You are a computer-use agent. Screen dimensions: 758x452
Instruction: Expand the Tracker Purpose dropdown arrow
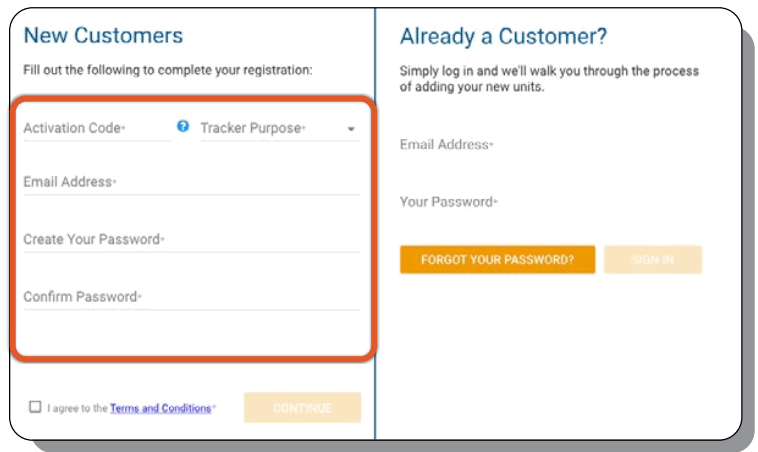(351, 129)
